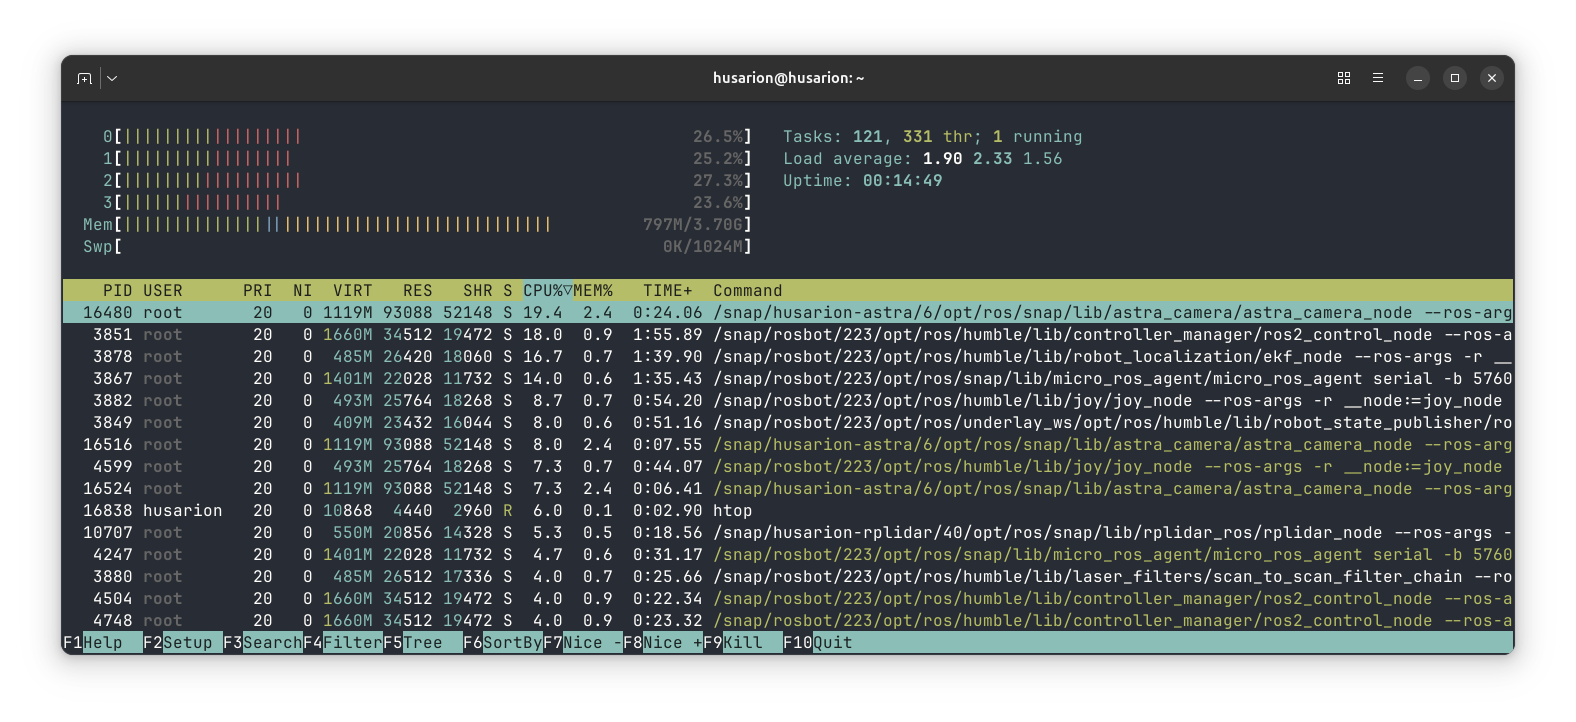
Task: Minimize the terminal window
Action: [x=1417, y=78]
